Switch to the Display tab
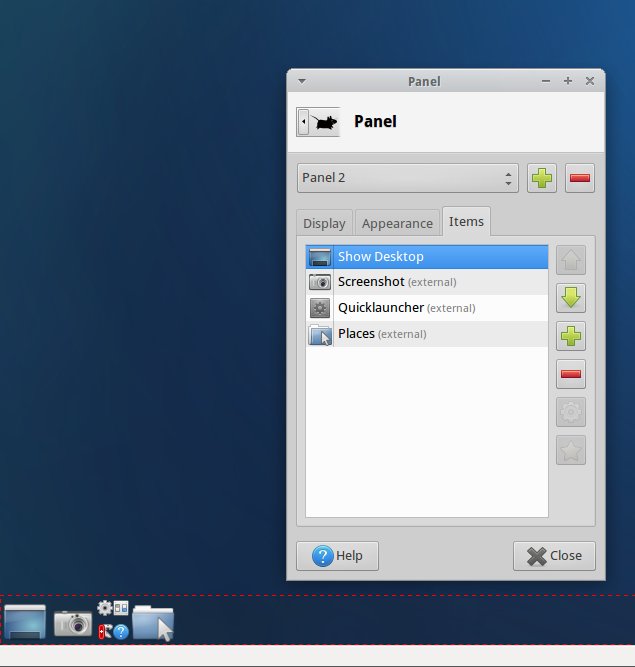This screenshot has width=635, height=667. [325, 223]
